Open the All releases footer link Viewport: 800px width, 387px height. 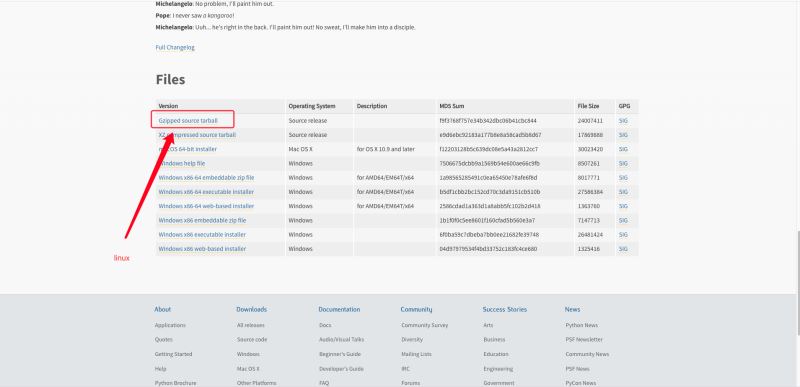(x=251, y=325)
